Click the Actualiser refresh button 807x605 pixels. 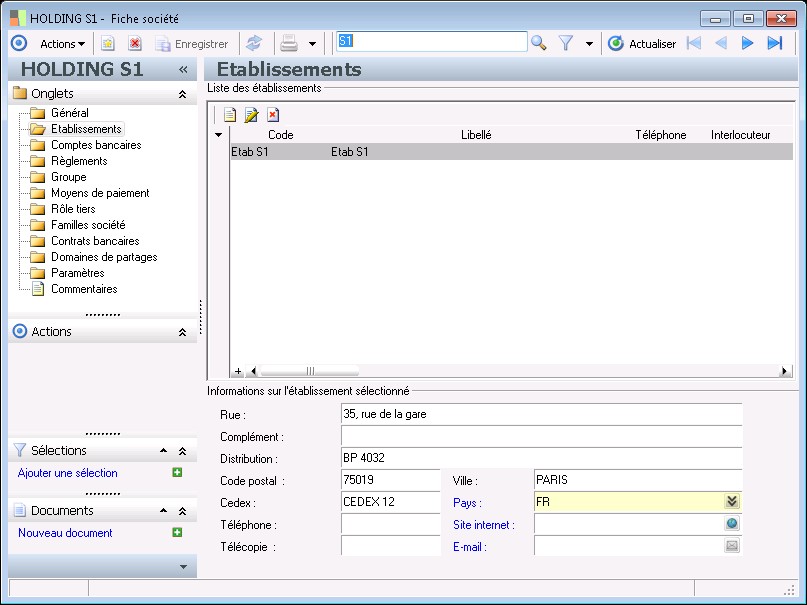click(642, 44)
